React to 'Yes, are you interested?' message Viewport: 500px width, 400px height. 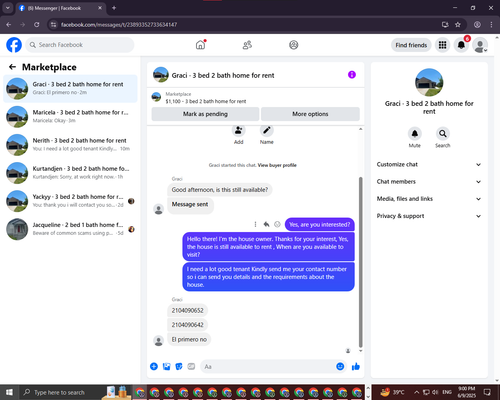pyautogui.click(x=277, y=224)
